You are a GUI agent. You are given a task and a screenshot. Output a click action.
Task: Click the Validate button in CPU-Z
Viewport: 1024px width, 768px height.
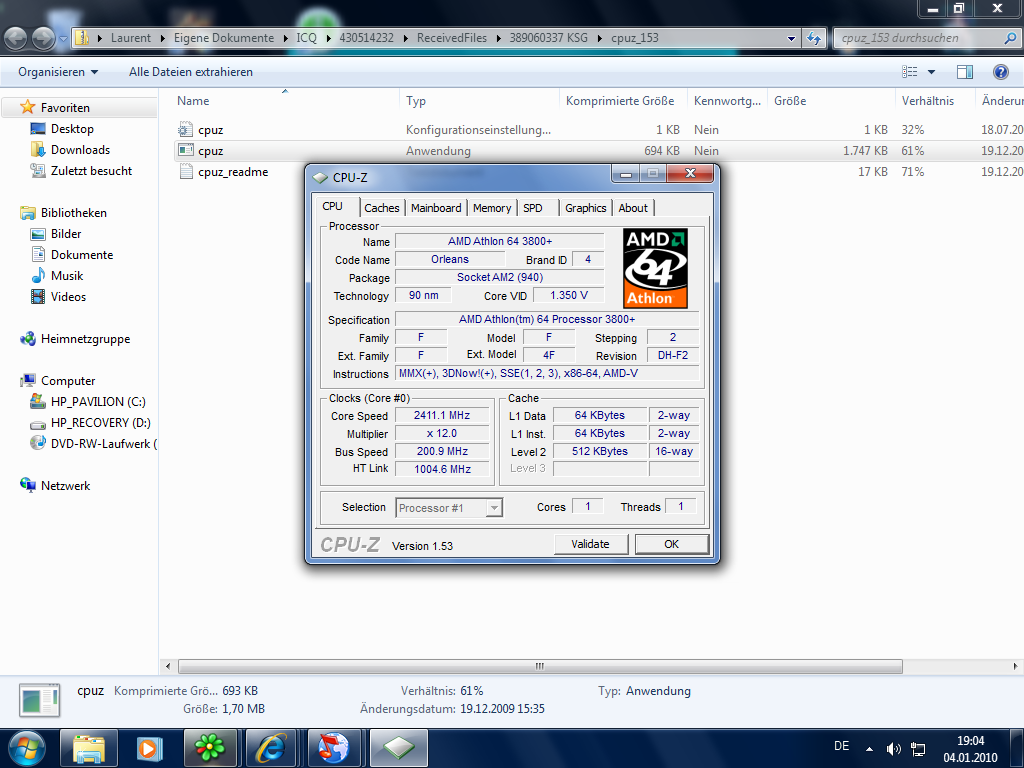(590, 544)
